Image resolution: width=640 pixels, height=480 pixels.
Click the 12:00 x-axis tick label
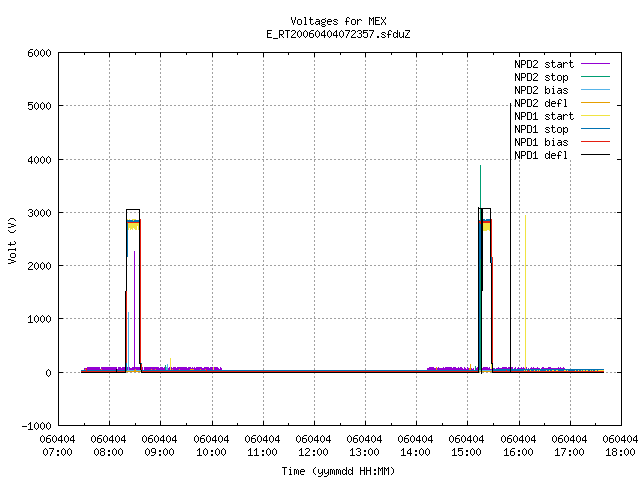tap(313, 452)
